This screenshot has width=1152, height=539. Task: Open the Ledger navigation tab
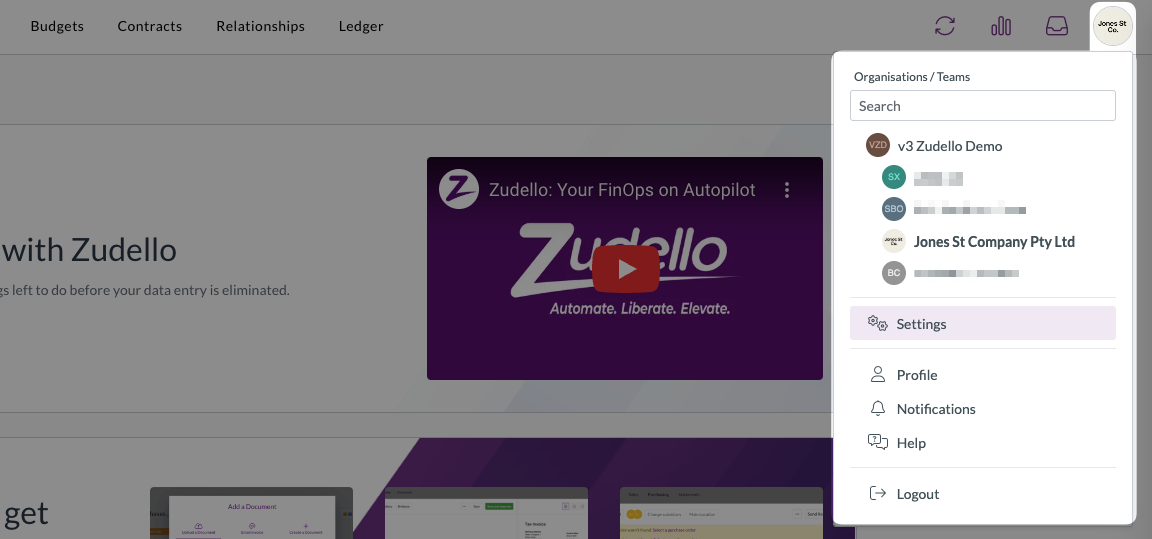click(x=361, y=26)
